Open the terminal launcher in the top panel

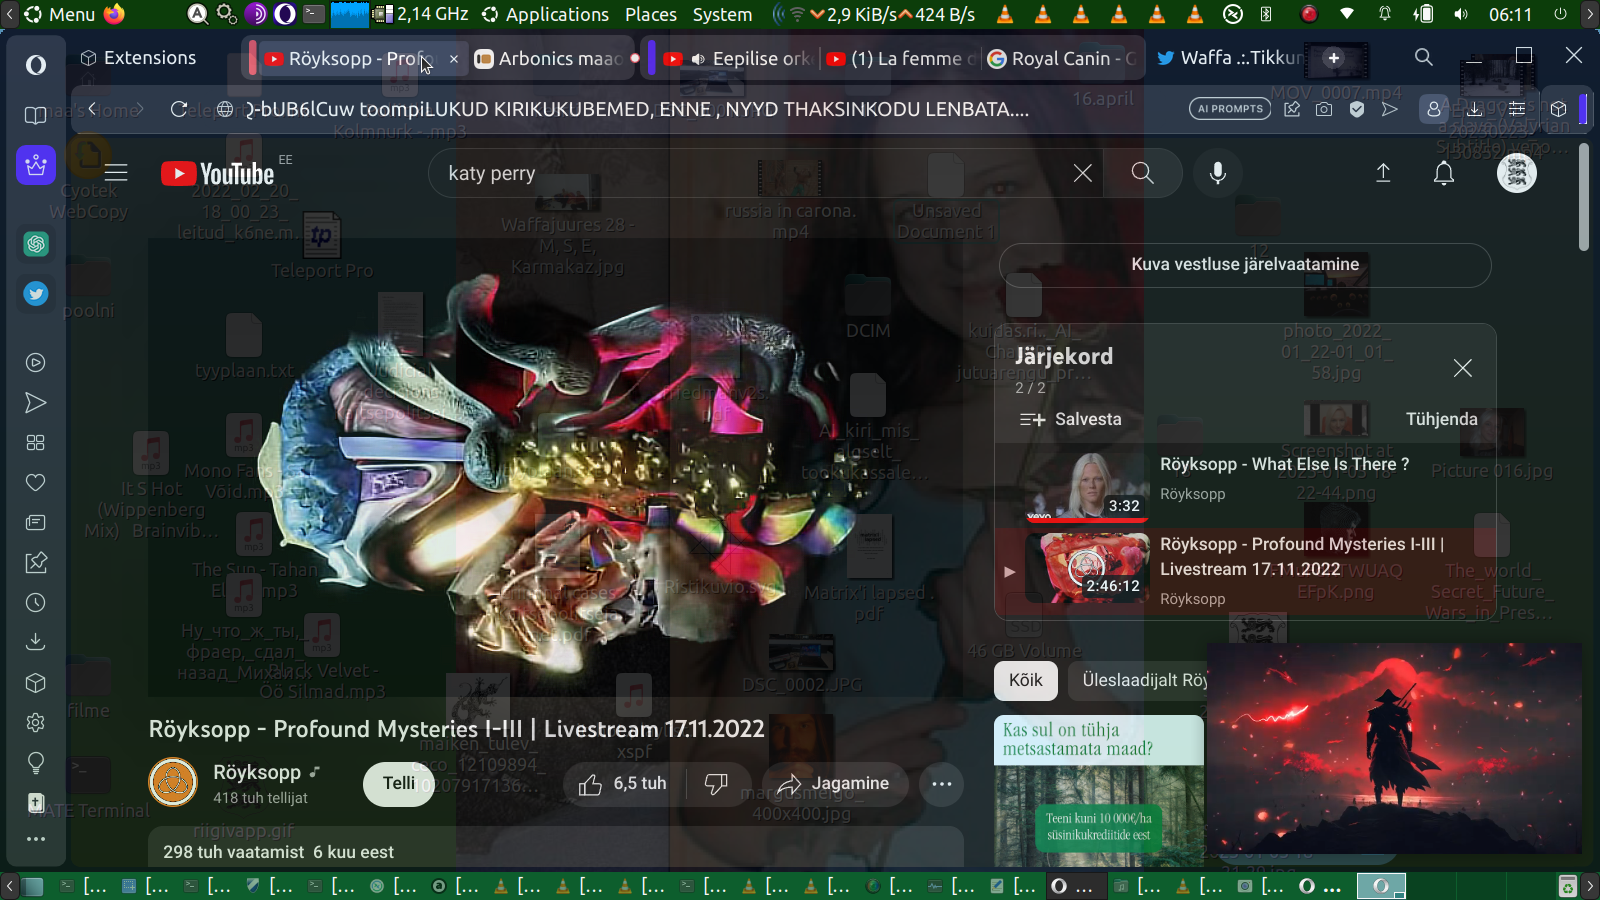(x=313, y=14)
